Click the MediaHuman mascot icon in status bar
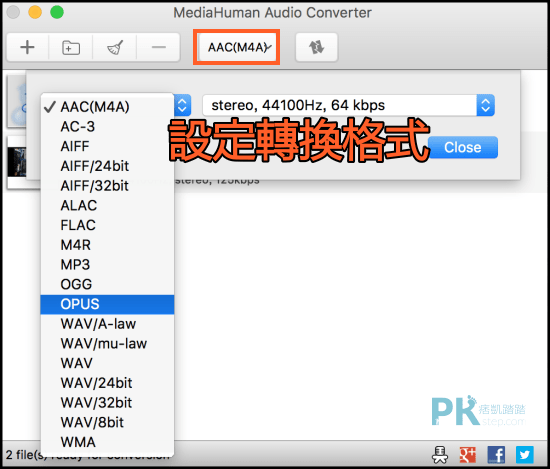 pos(440,455)
